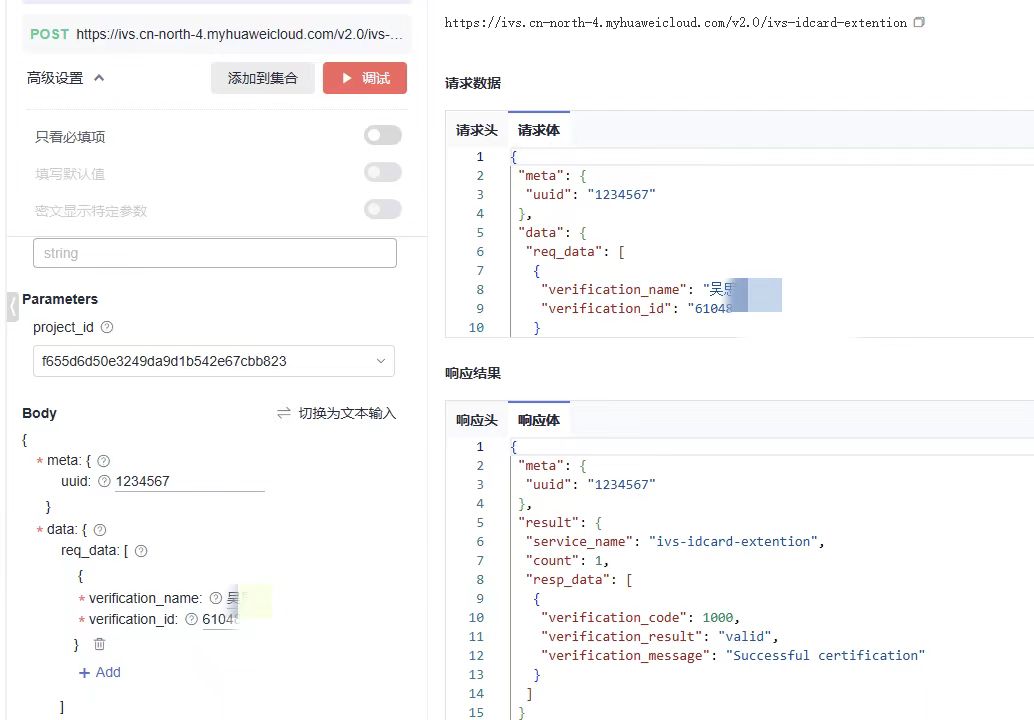Click "verification_result": "valid" line in response
This screenshot has width=1034, height=720.
(x=659, y=636)
